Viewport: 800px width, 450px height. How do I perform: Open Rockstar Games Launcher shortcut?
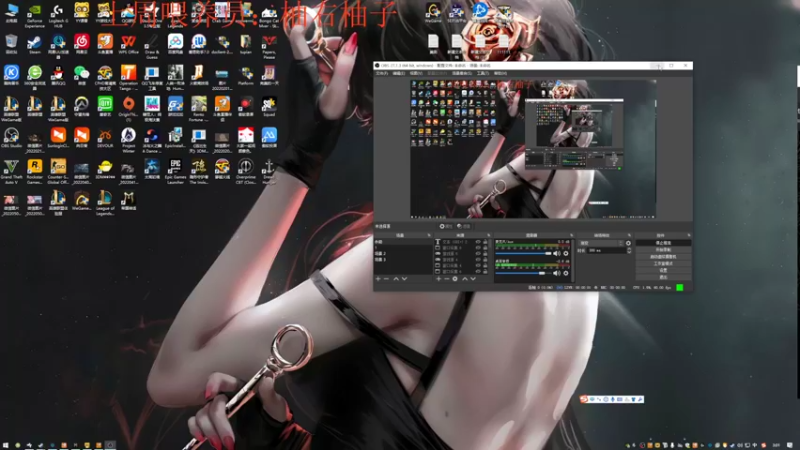point(35,172)
